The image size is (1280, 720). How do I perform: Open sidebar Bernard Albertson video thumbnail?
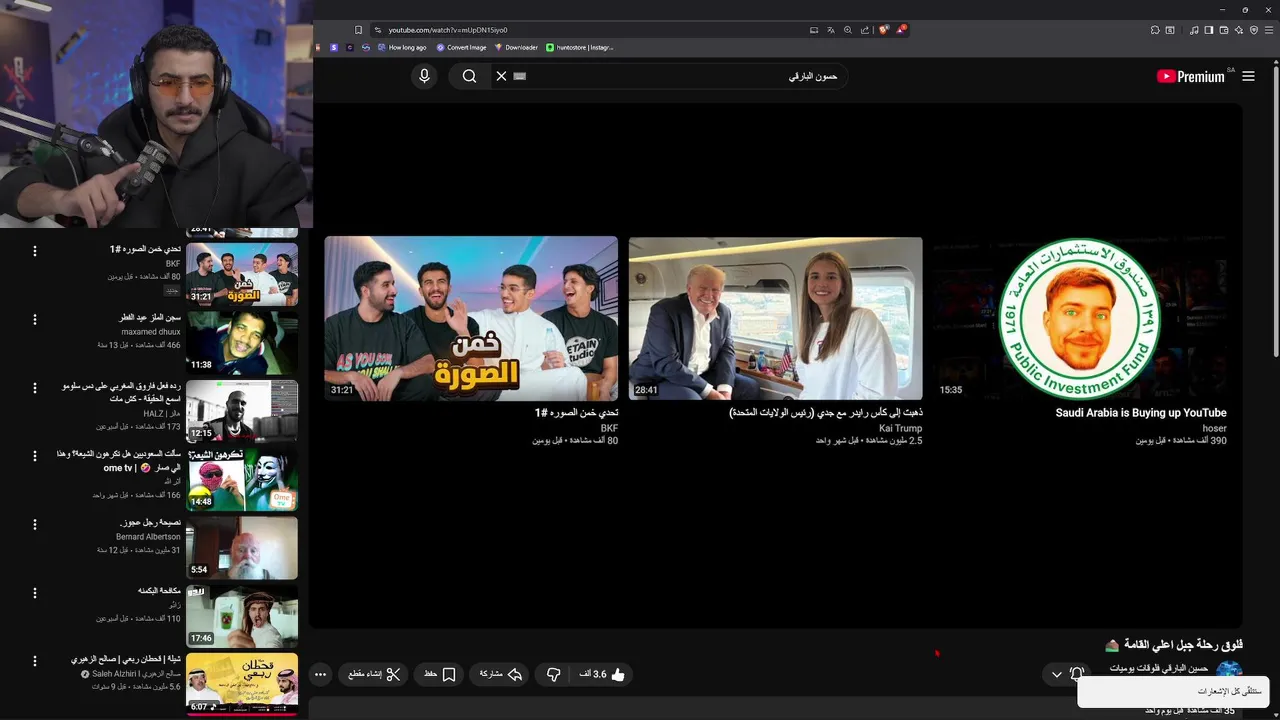(242, 547)
